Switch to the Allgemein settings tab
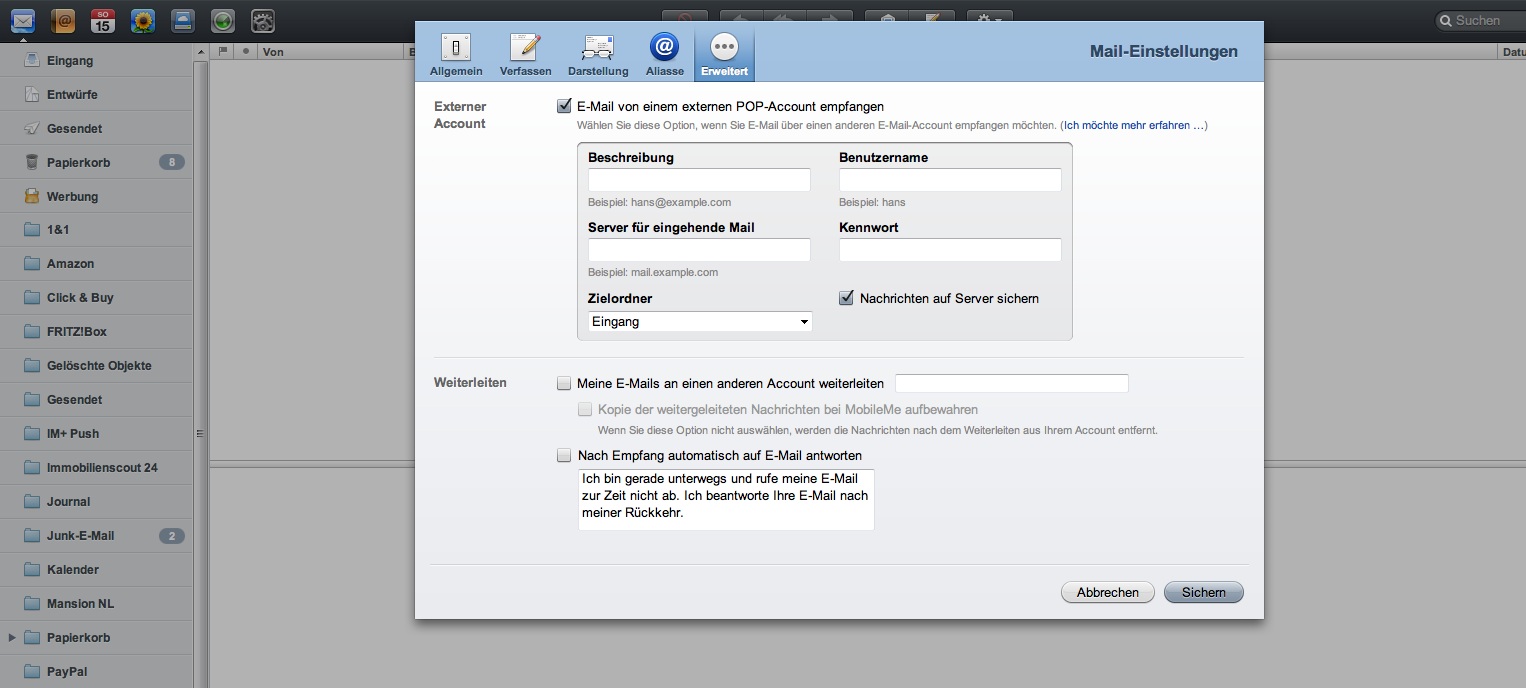1526x688 pixels. click(x=456, y=54)
